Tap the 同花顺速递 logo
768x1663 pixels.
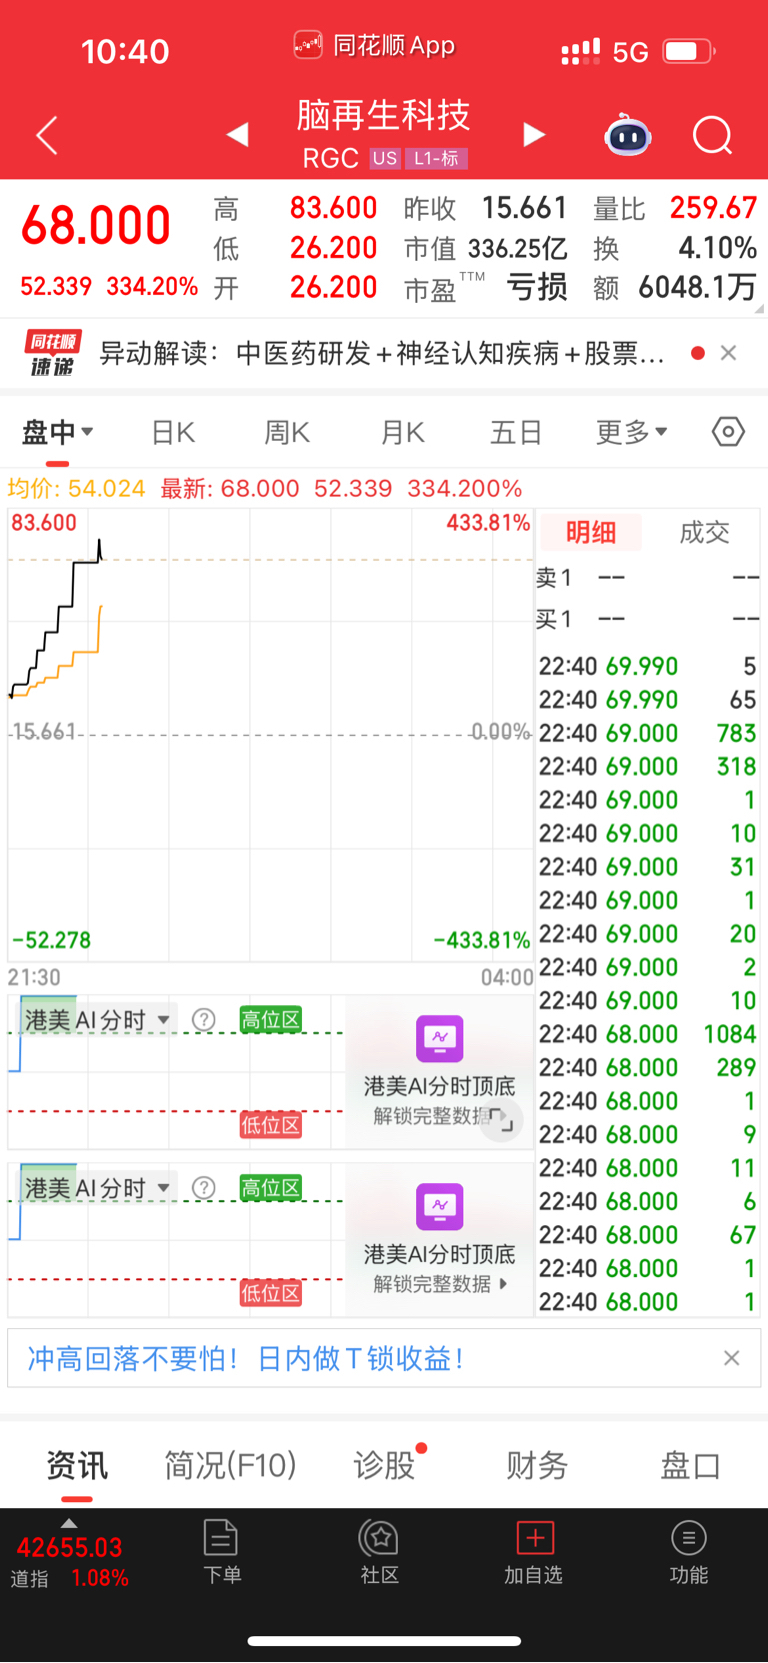click(53, 353)
